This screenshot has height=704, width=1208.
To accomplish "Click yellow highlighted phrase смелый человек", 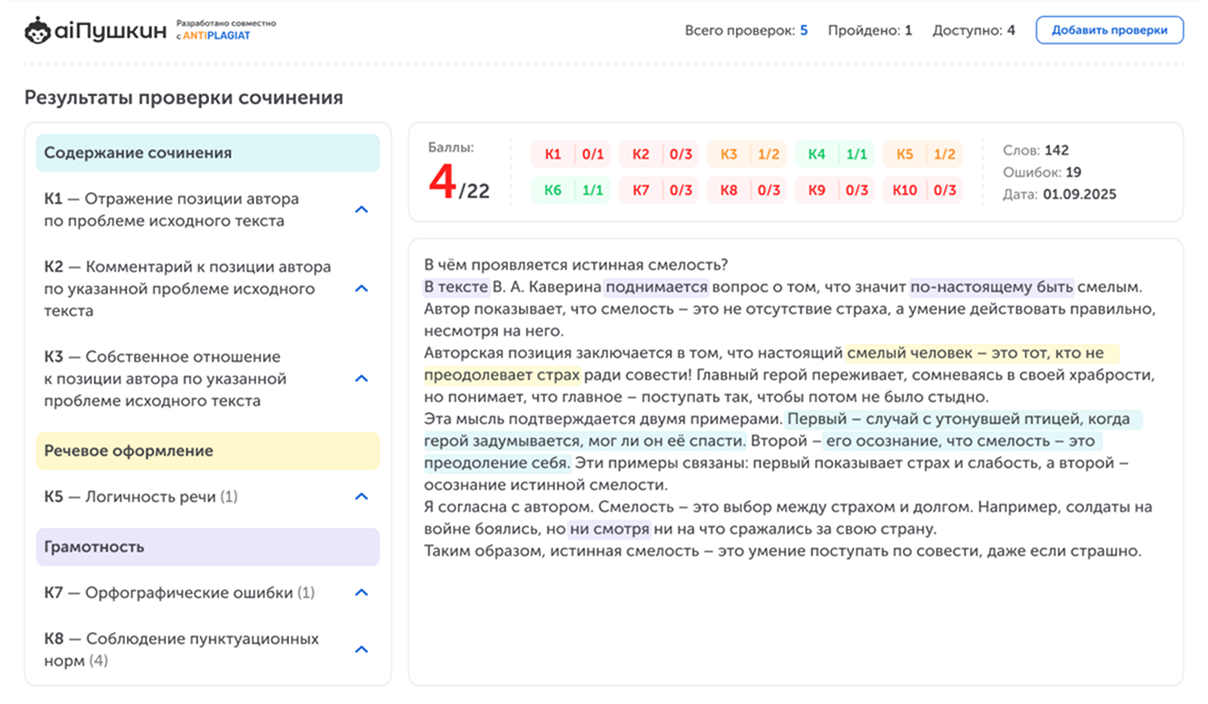I will [910, 353].
